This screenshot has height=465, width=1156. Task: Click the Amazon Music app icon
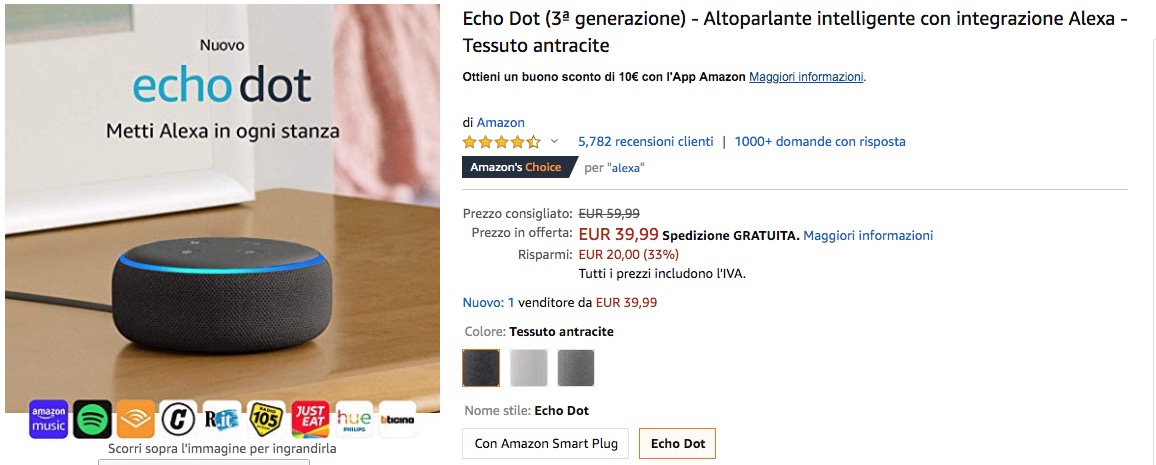pos(48,419)
